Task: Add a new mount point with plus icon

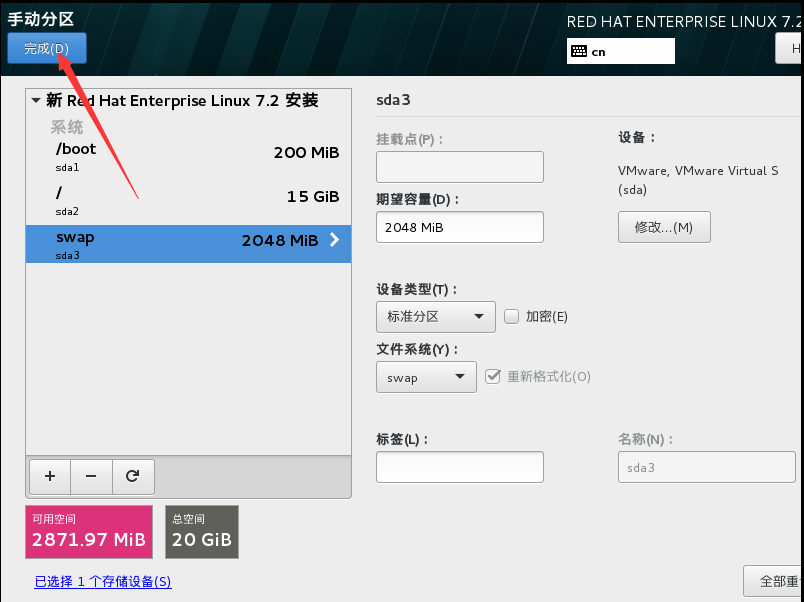Action: click(50, 476)
